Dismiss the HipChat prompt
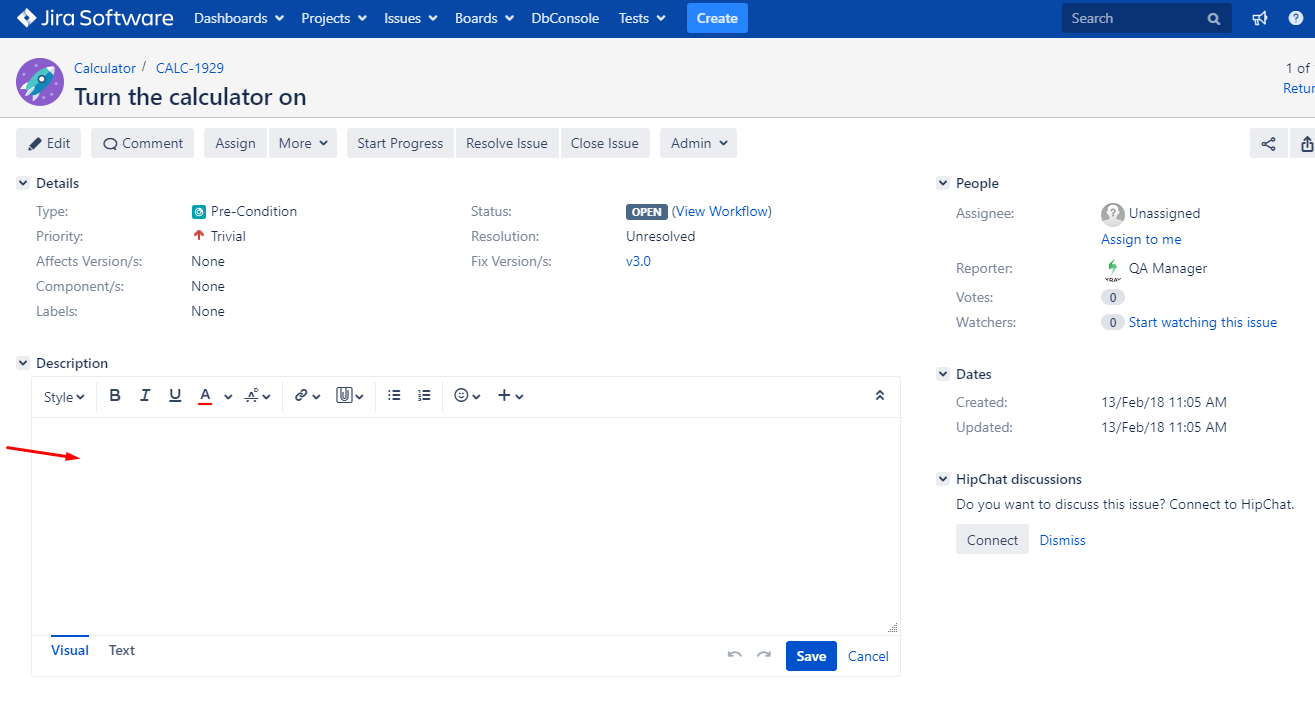Screen dimensions: 1315x702 1062,540
